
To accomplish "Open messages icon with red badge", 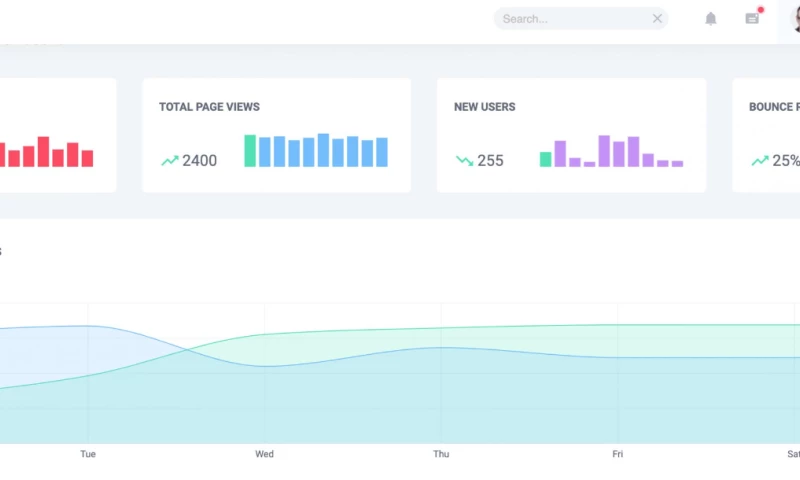I will point(752,19).
